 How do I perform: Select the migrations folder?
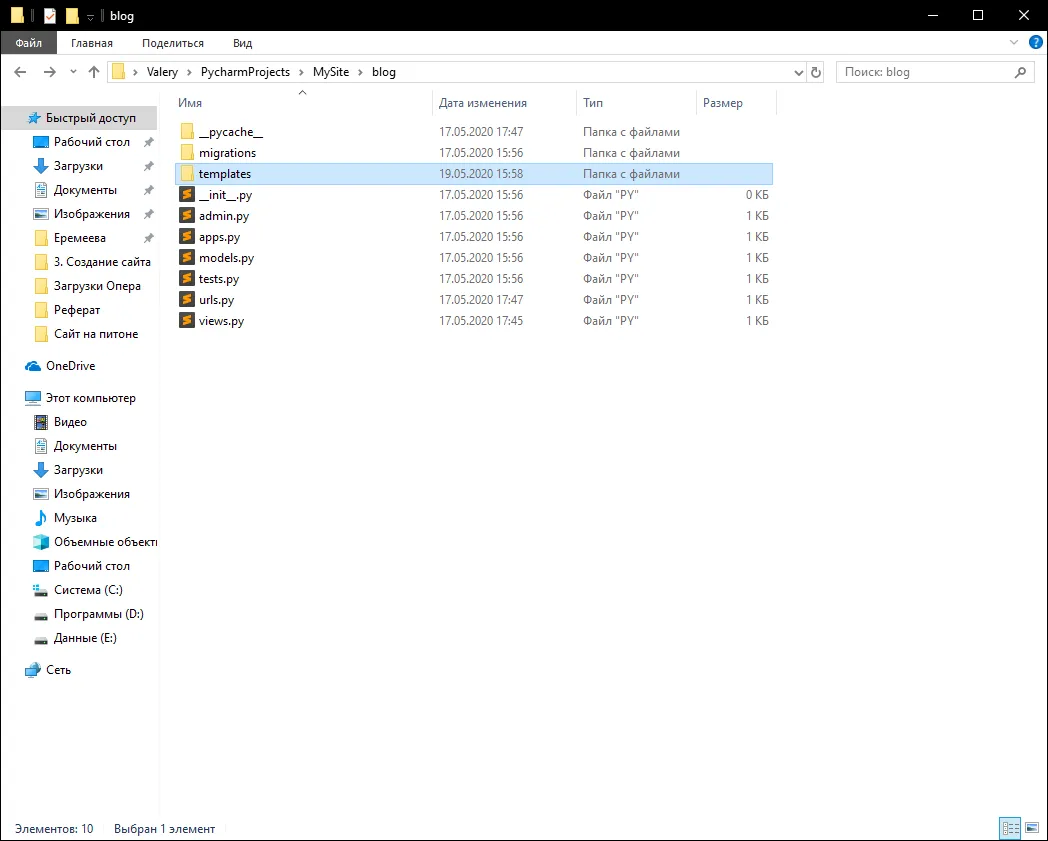click(x=227, y=153)
